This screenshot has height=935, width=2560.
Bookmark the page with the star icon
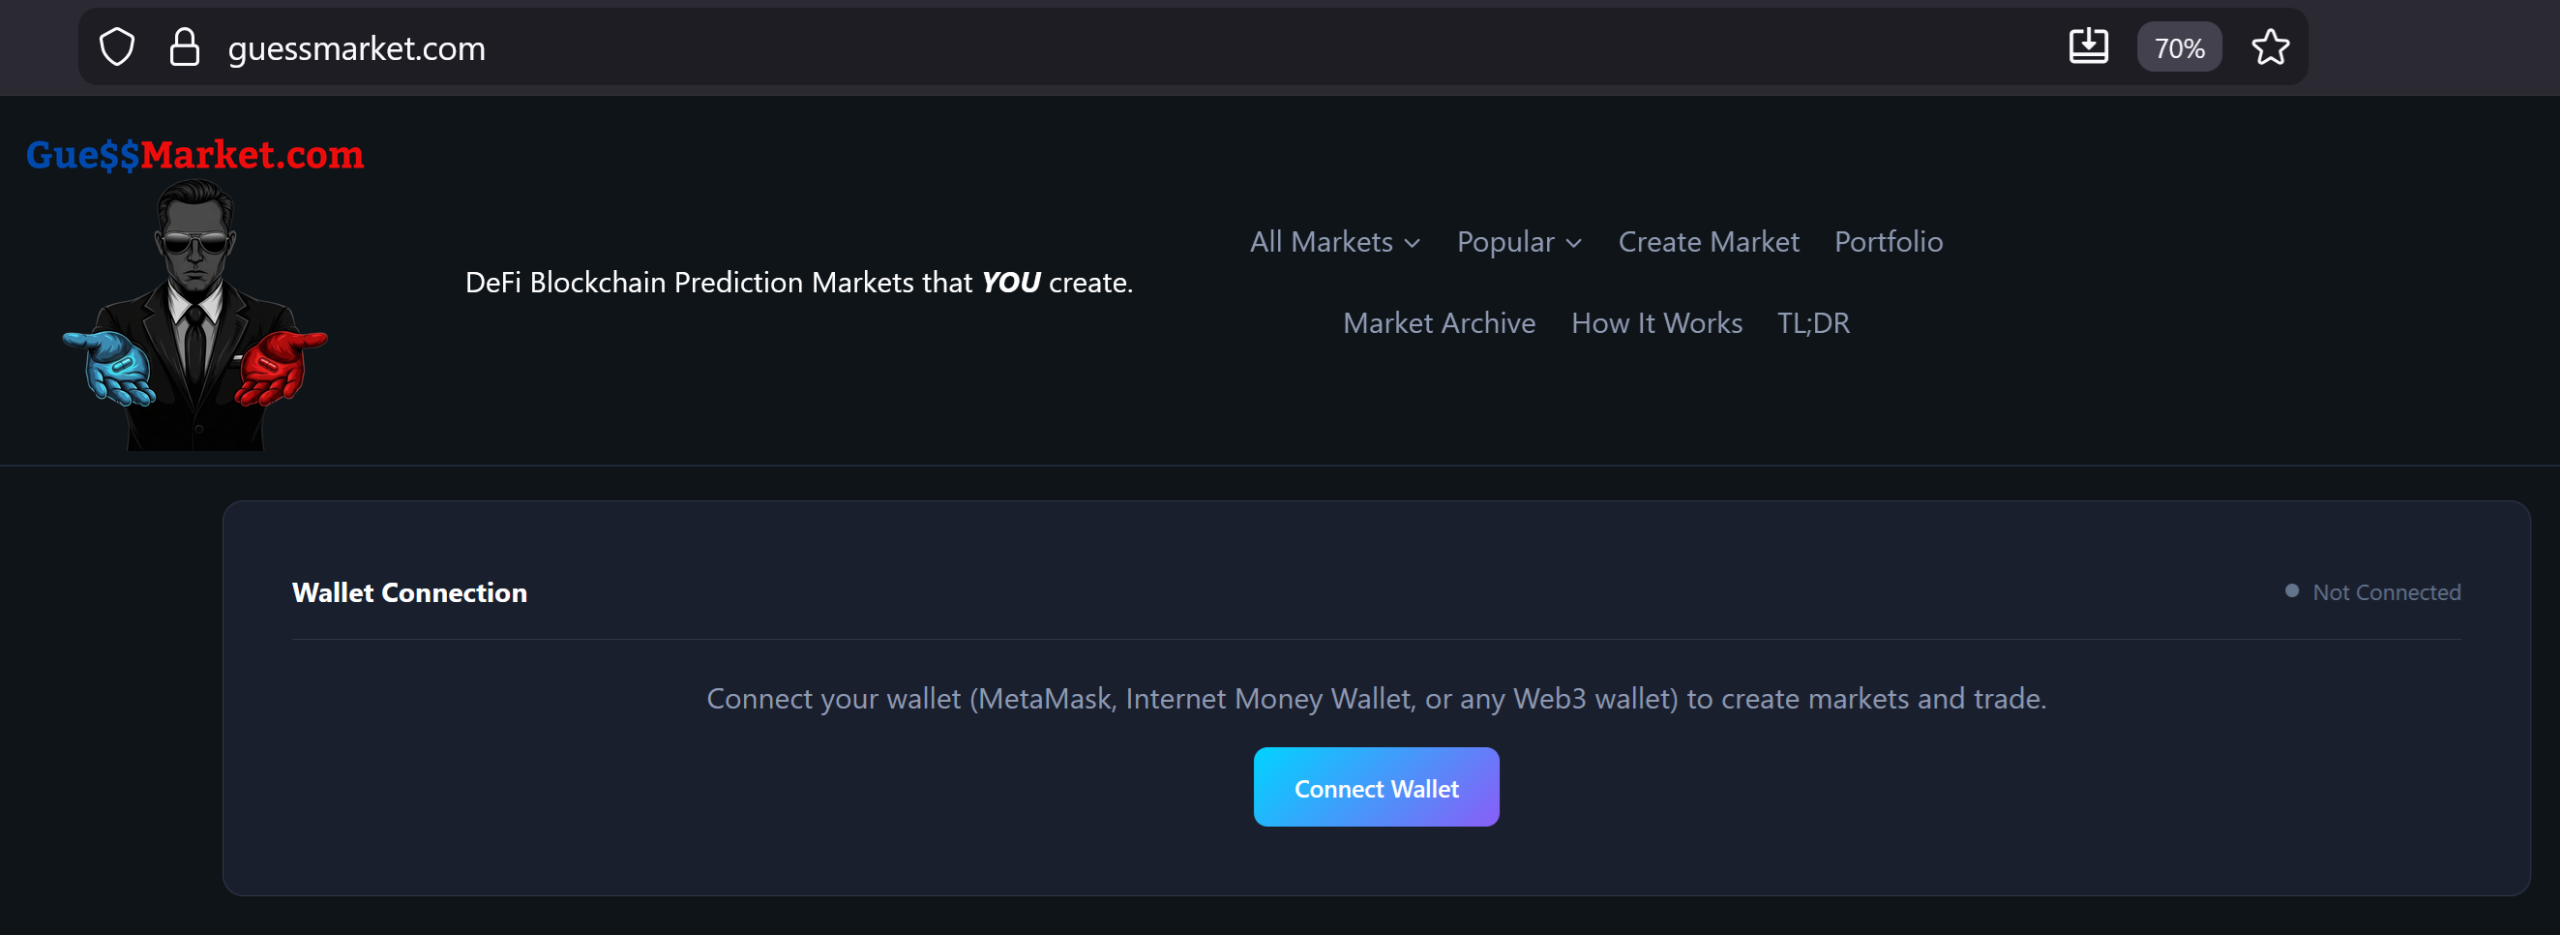2270,46
